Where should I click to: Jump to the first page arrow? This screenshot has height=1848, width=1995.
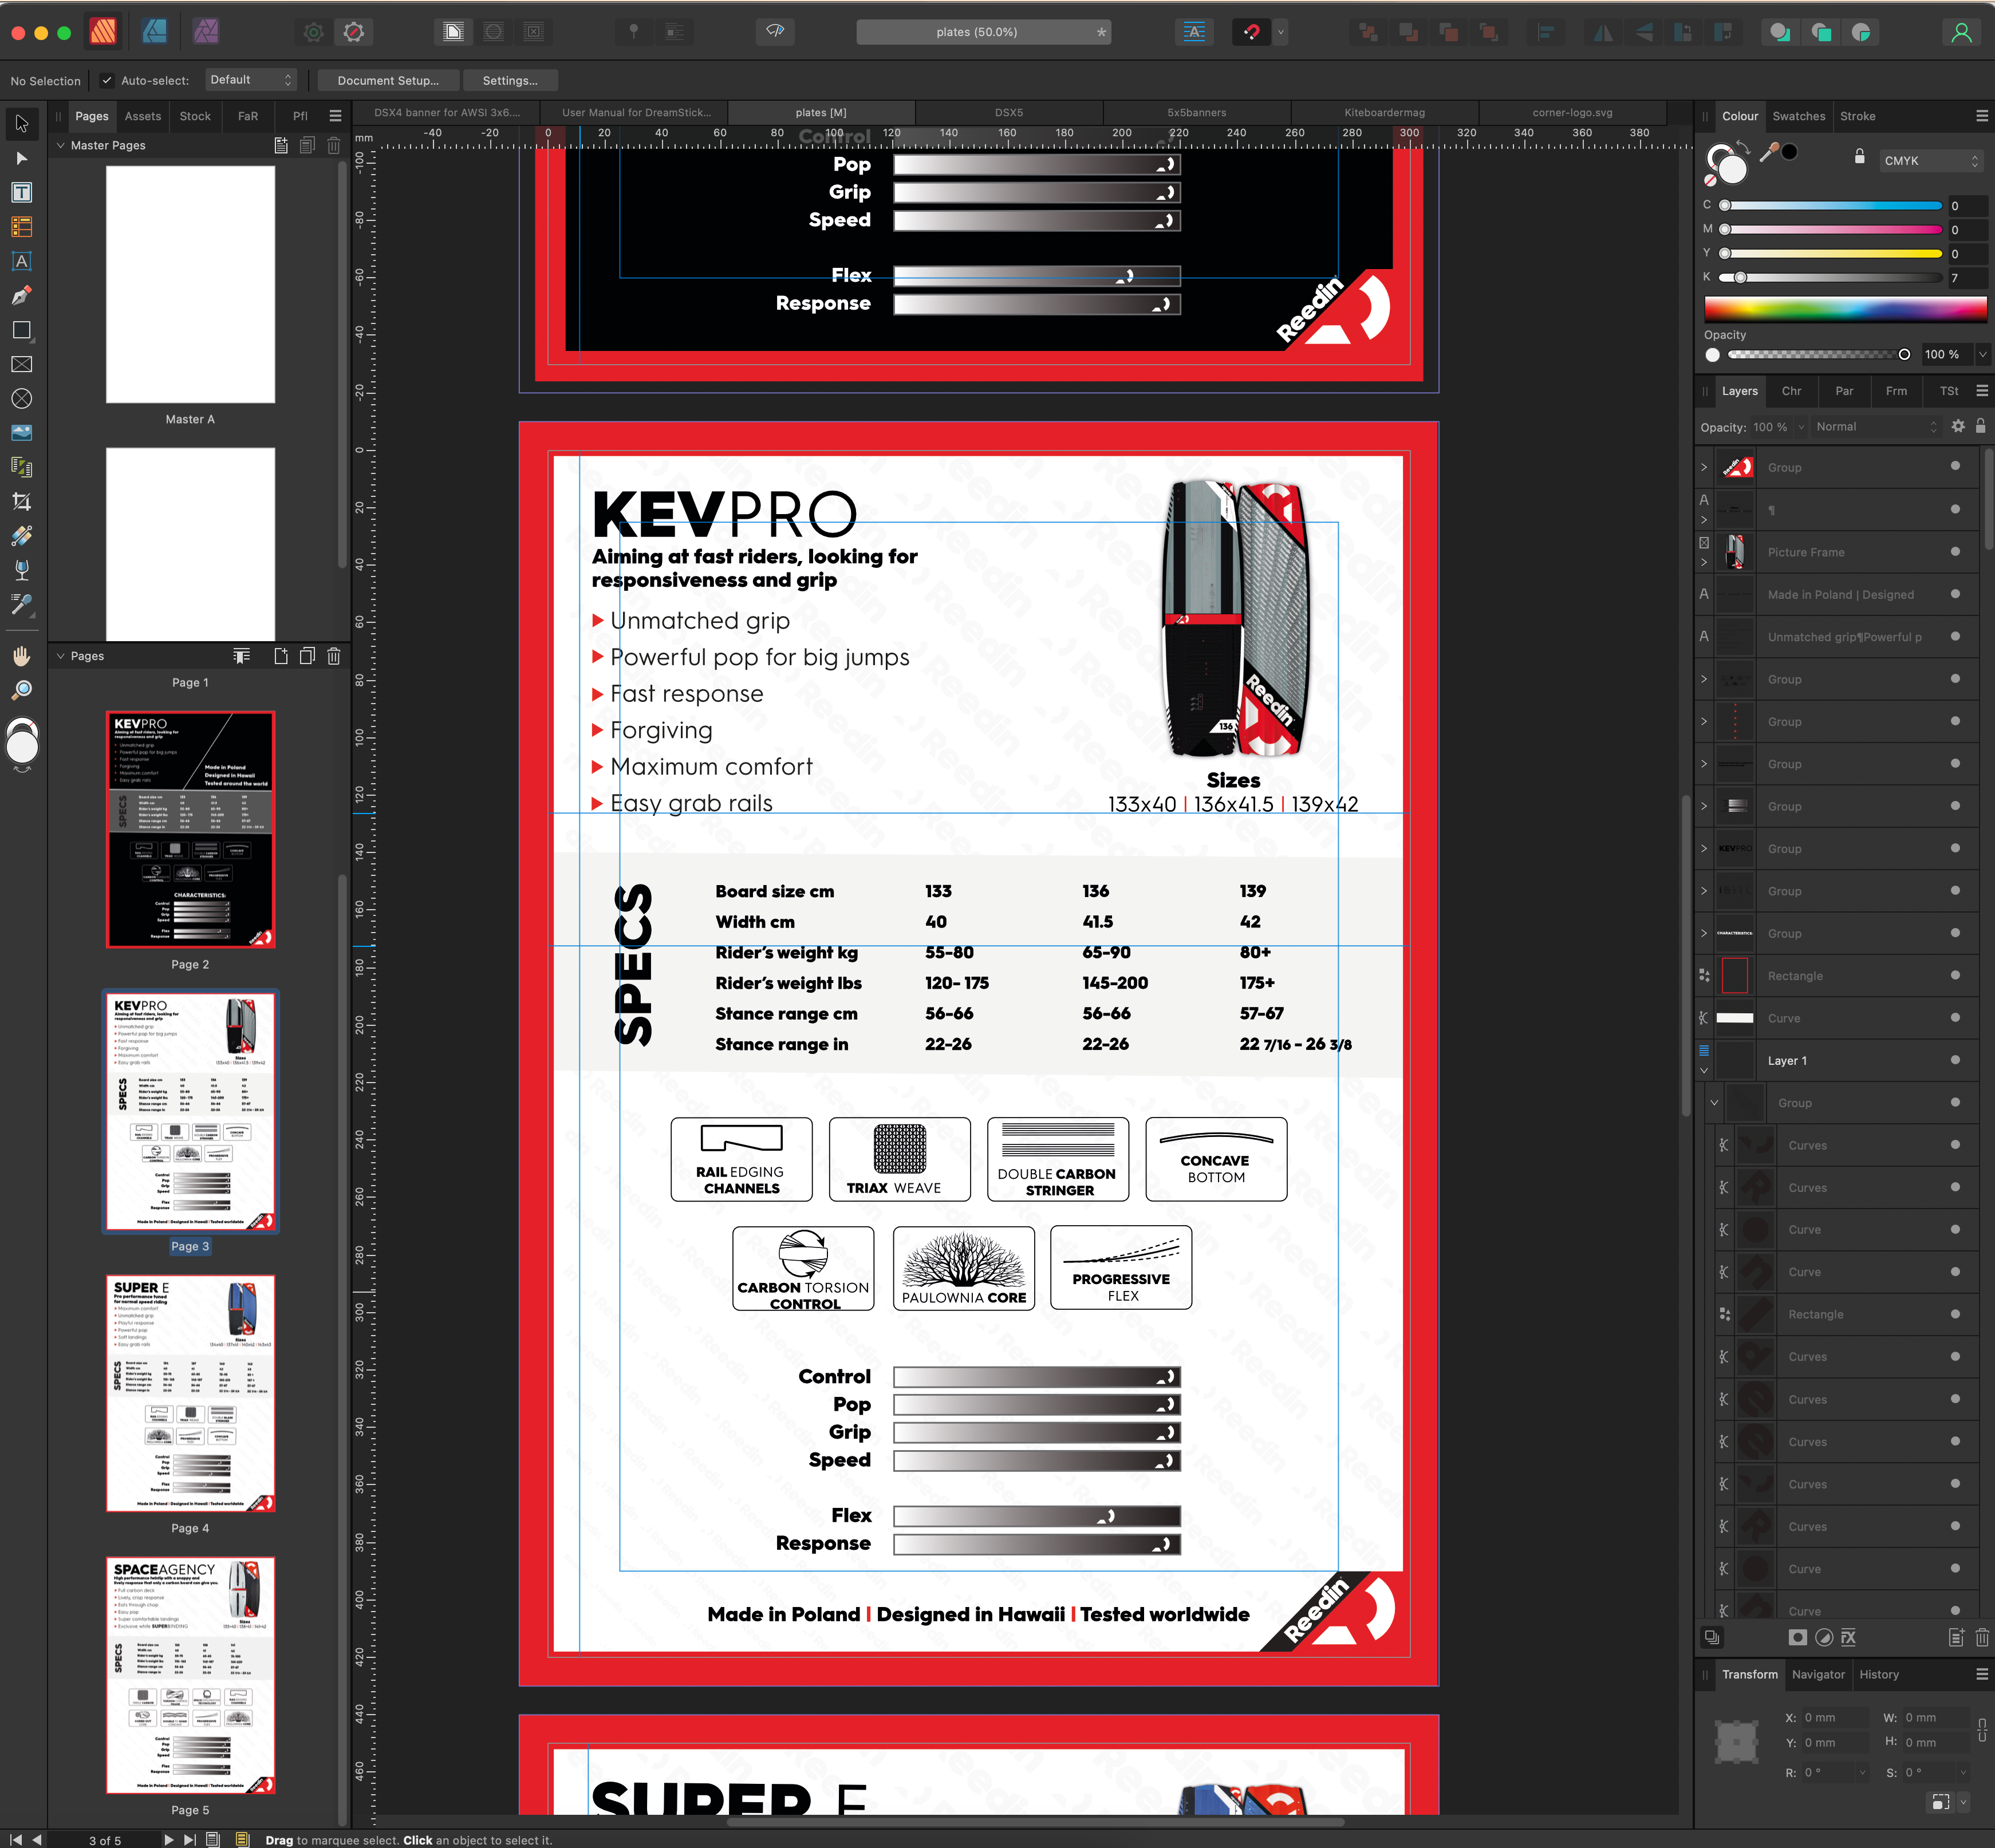[x=15, y=1839]
